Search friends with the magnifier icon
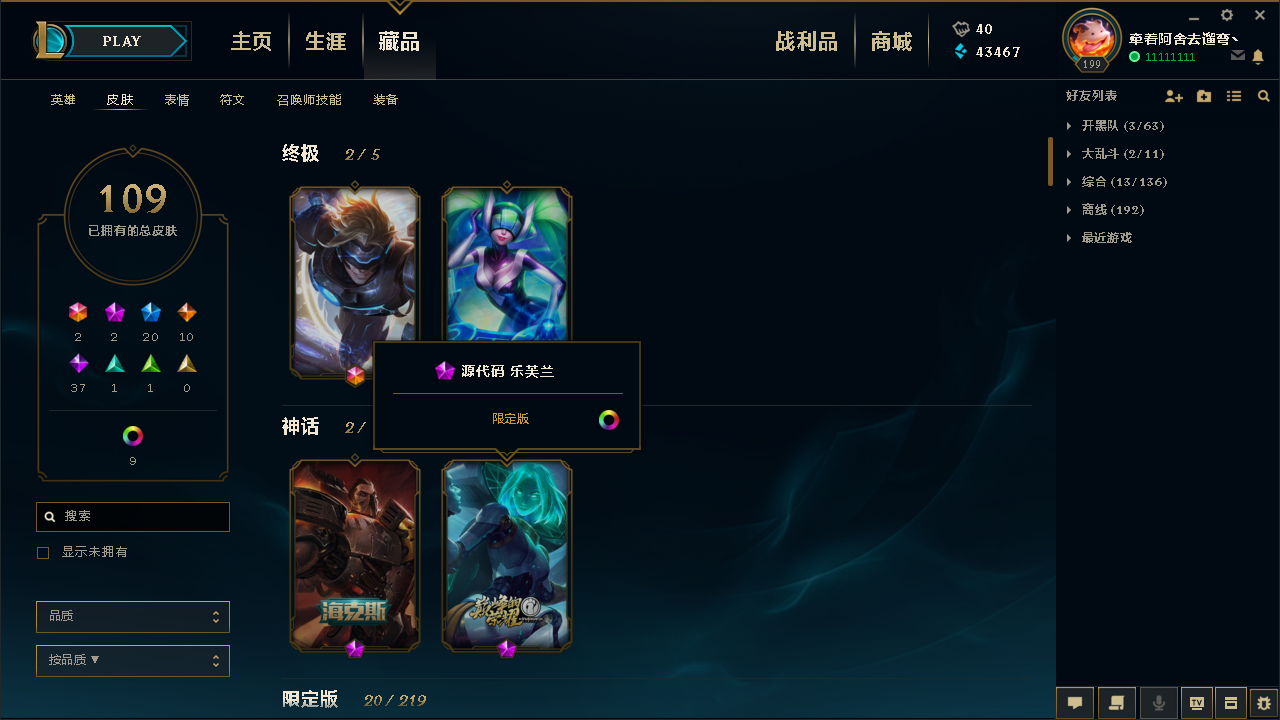This screenshot has height=720, width=1280. click(x=1264, y=96)
